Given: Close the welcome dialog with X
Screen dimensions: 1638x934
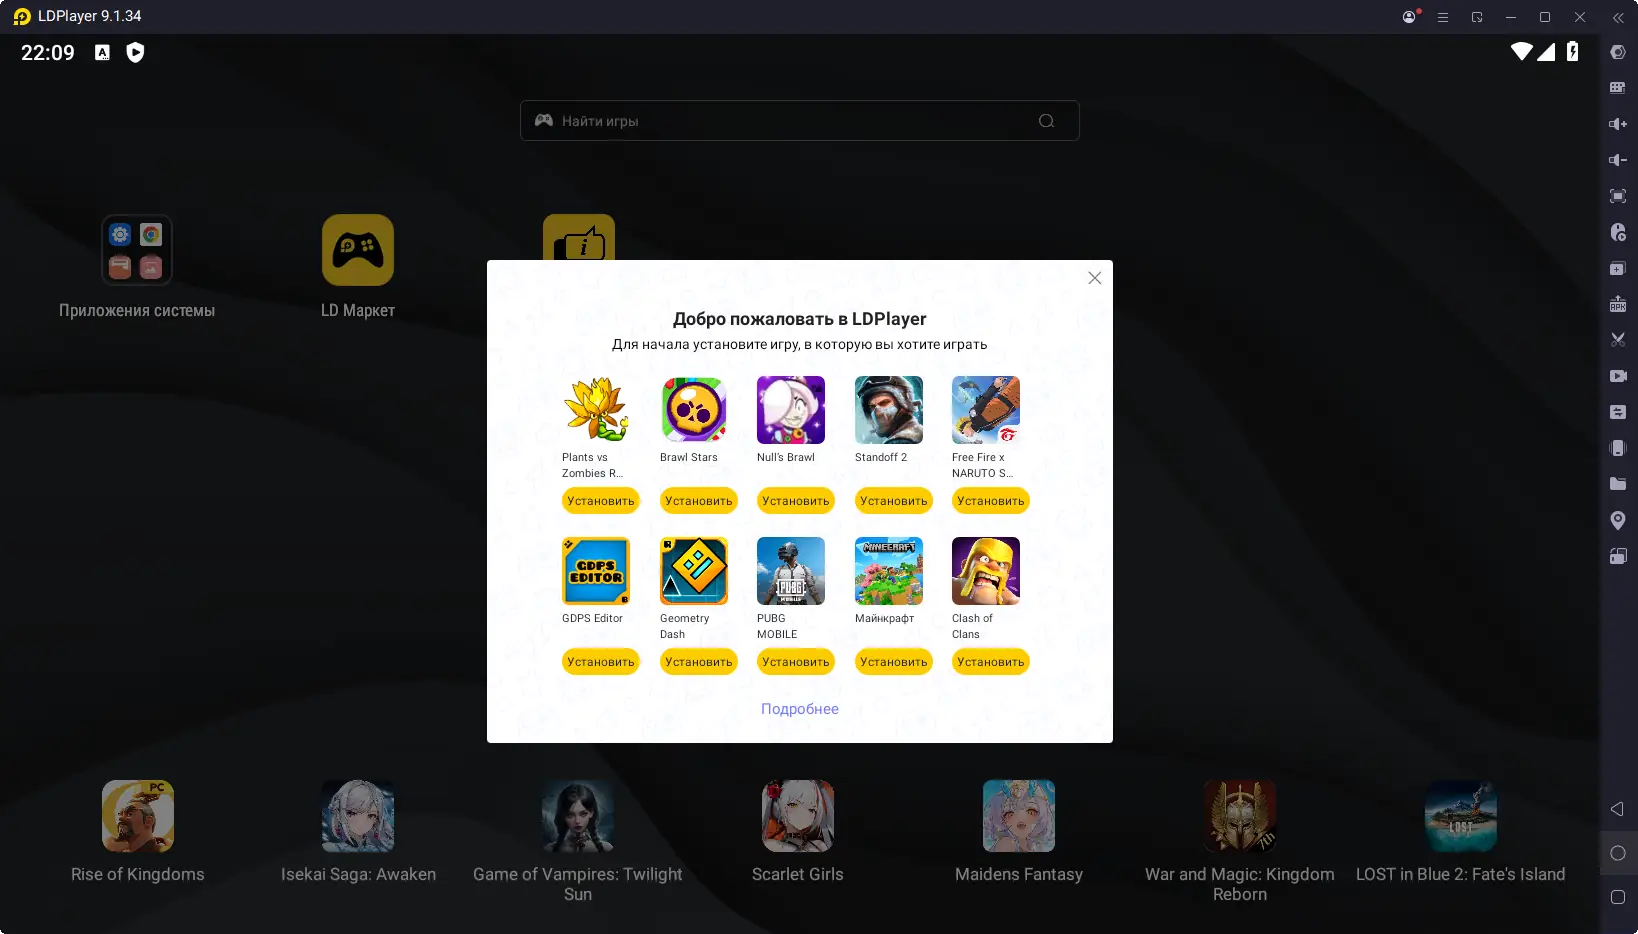Looking at the screenshot, I should click(x=1095, y=278).
